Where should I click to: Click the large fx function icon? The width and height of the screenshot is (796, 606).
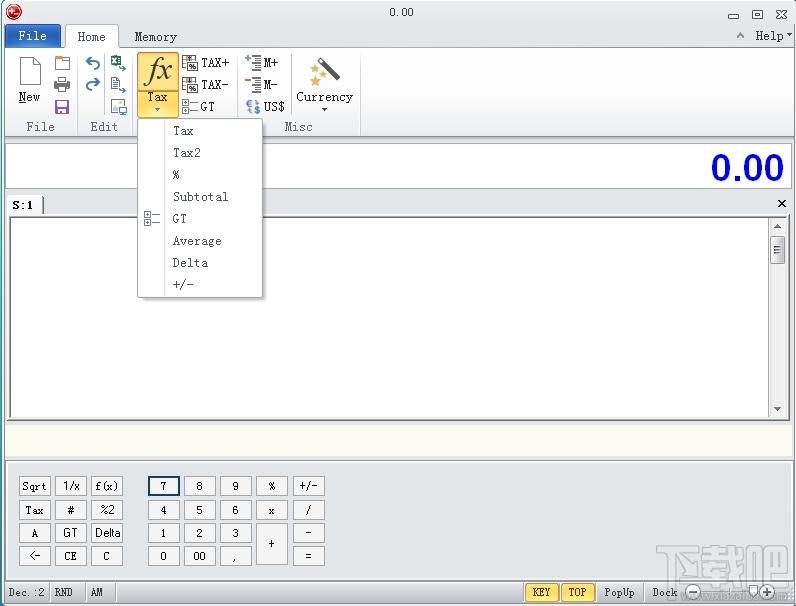click(x=158, y=71)
